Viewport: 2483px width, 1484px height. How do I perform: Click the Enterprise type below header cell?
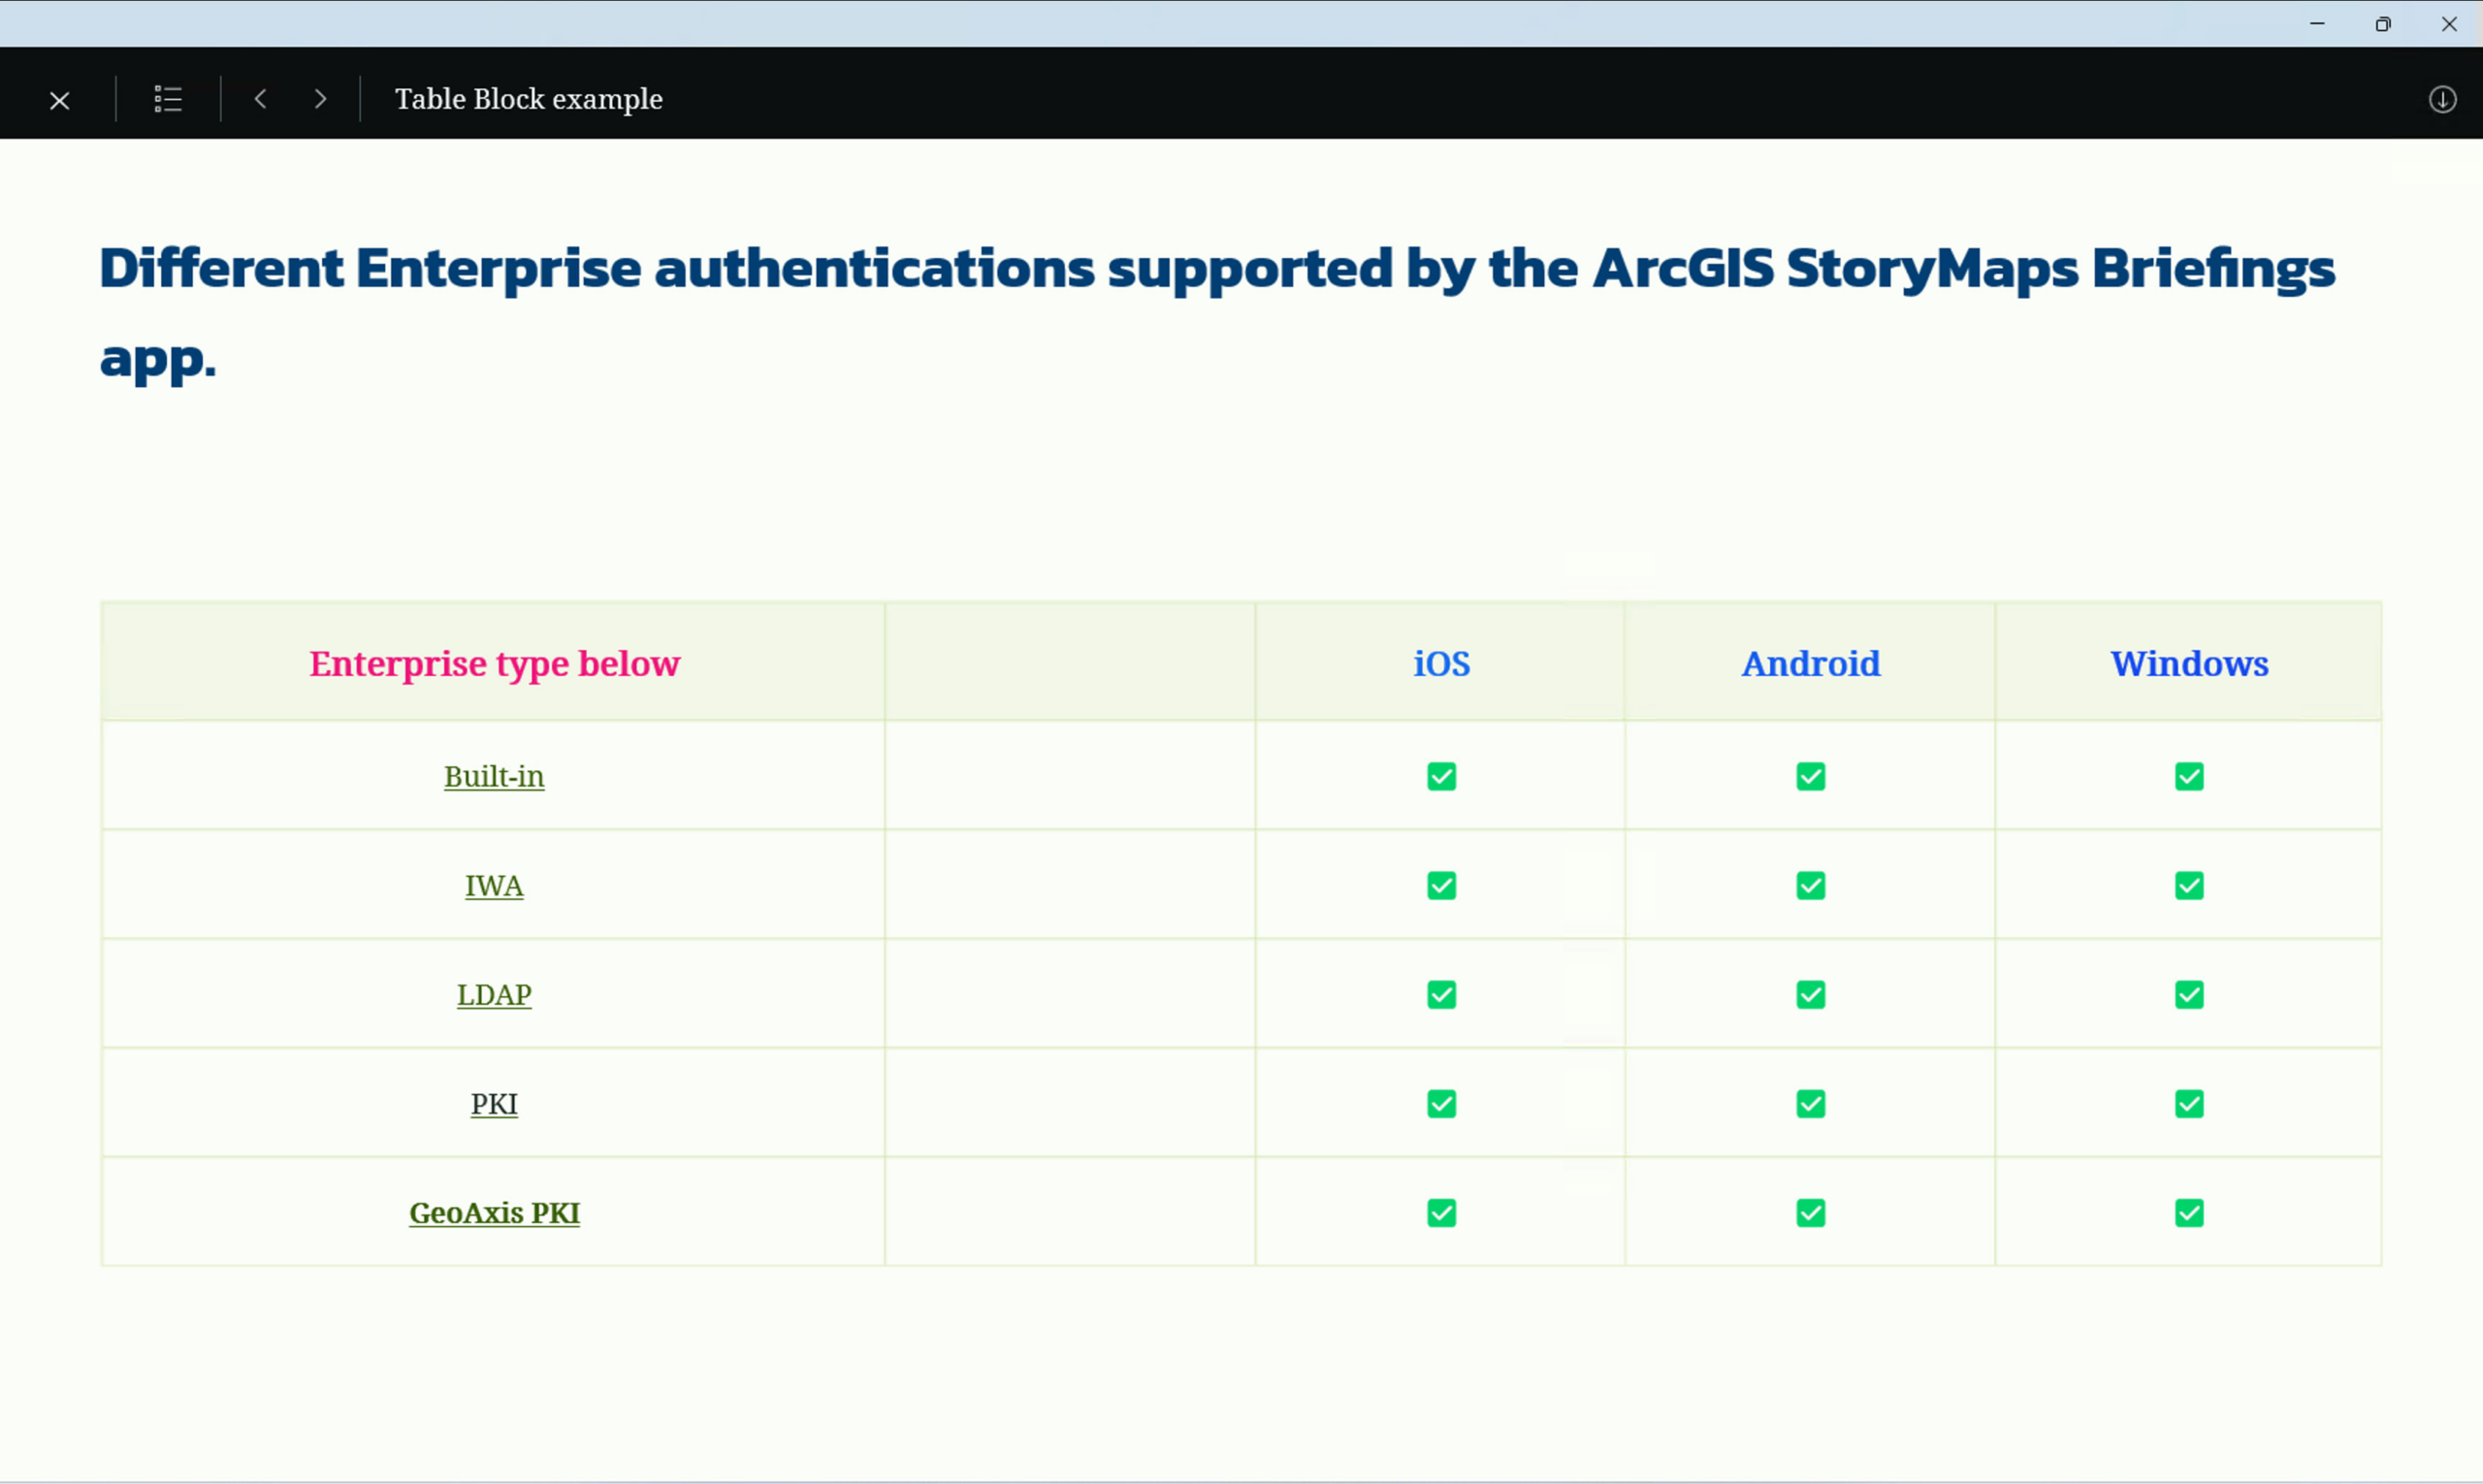494,664
